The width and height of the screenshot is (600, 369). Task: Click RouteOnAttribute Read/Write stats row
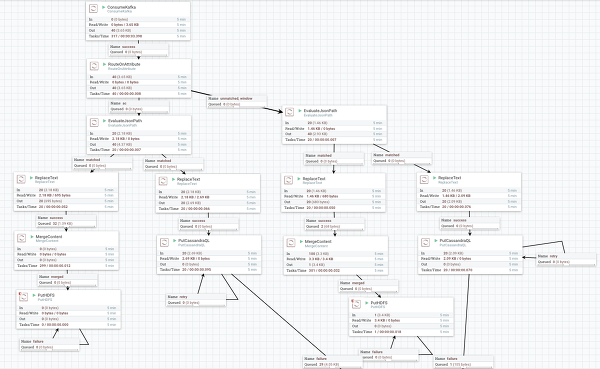(x=139, y=82)
